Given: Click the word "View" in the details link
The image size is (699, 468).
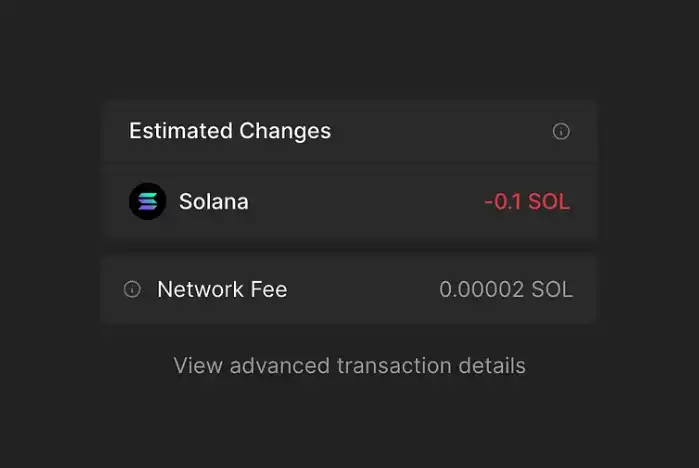Looking at the screenshot, I should [198, 365].
